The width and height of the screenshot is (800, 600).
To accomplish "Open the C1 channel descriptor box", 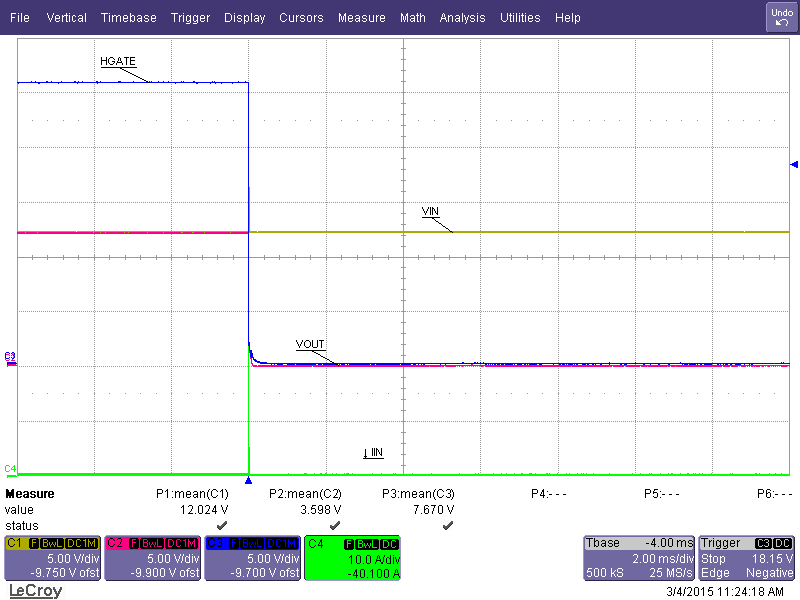I will pyautogui.click(x=52, y=558).
